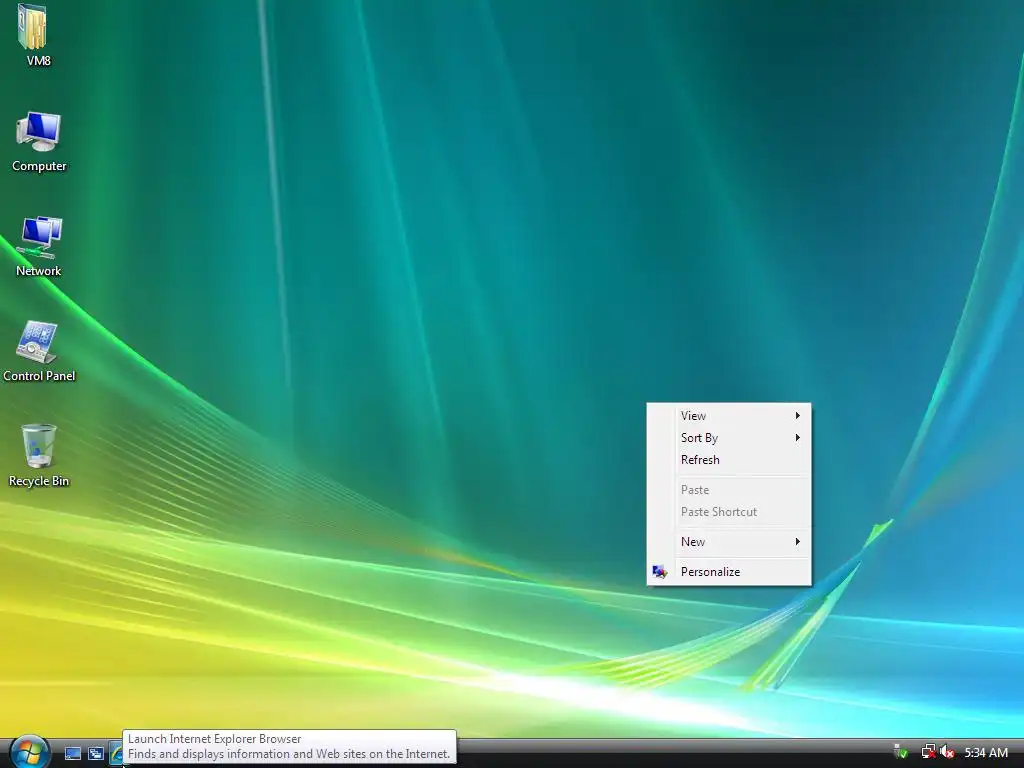Select the Network desktop icon

click(39, 247)
